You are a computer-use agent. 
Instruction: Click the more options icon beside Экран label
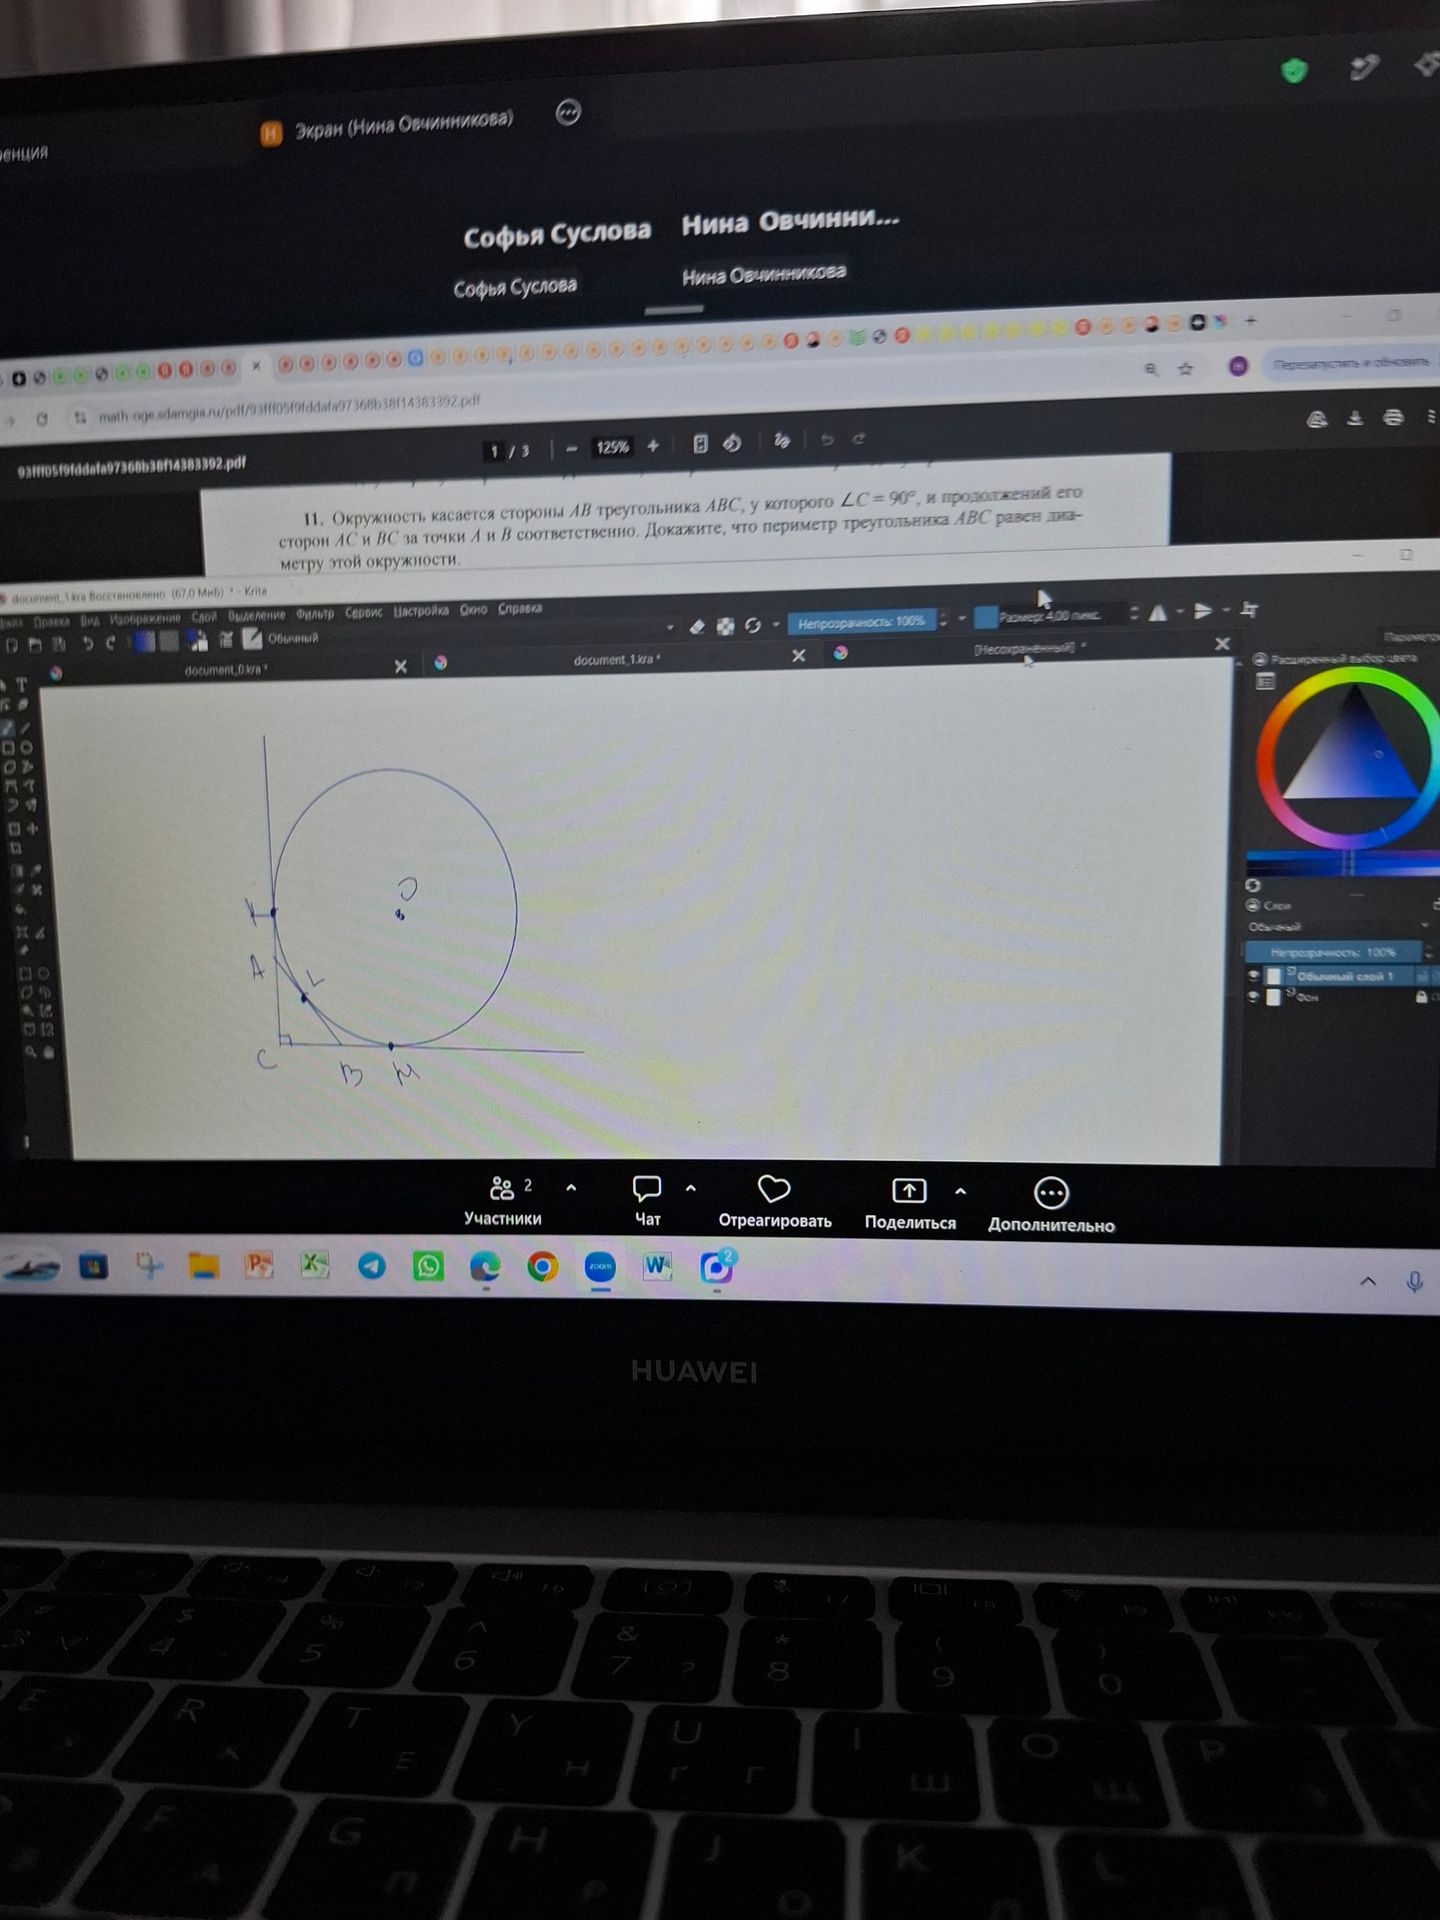click(x=568, y=112)
